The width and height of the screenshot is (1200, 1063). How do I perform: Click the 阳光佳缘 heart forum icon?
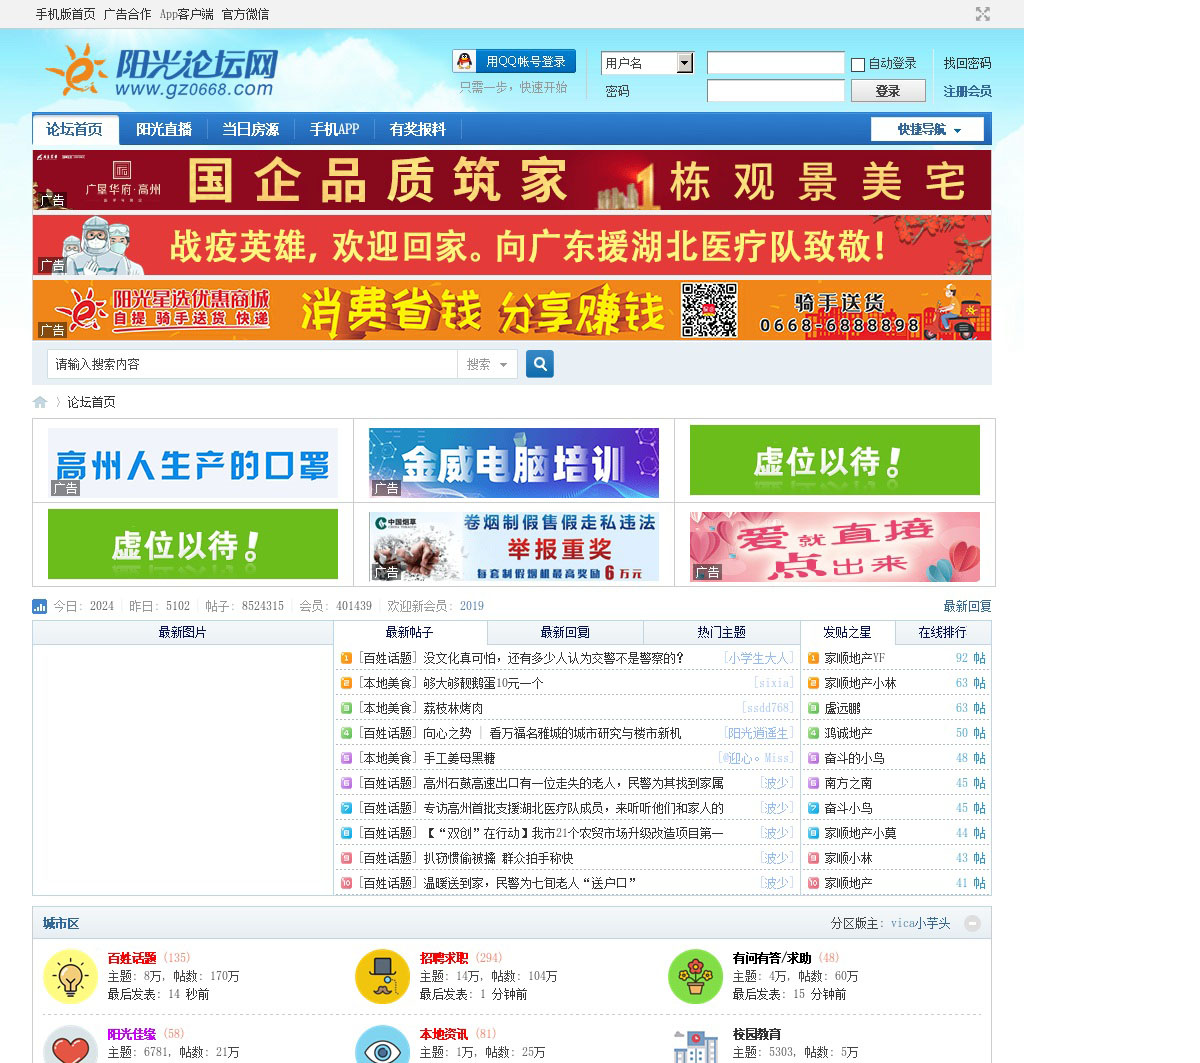click(x=70, y=1044)
